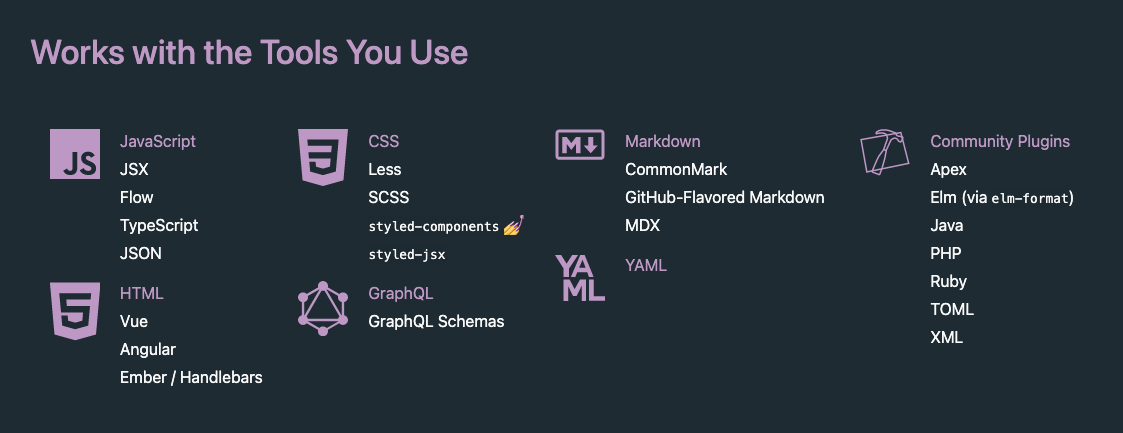
Task: Click the GraphQL logo icon
Action: (323, 308)
